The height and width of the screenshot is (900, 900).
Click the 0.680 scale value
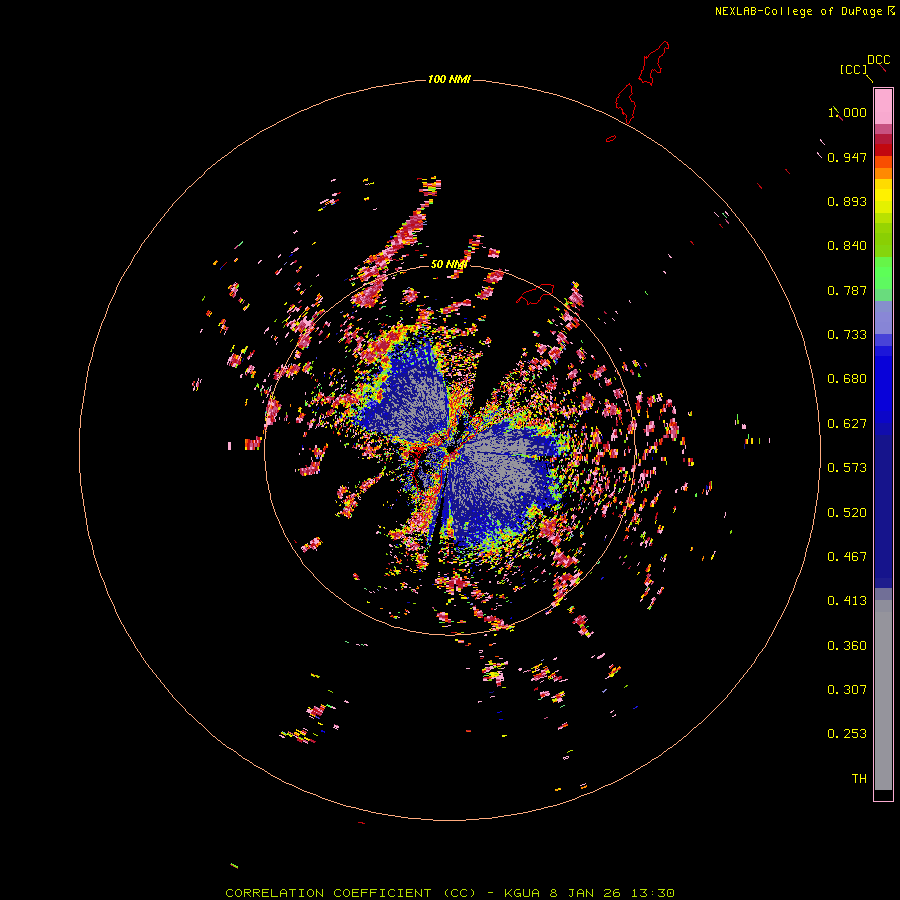click(847, 379)
